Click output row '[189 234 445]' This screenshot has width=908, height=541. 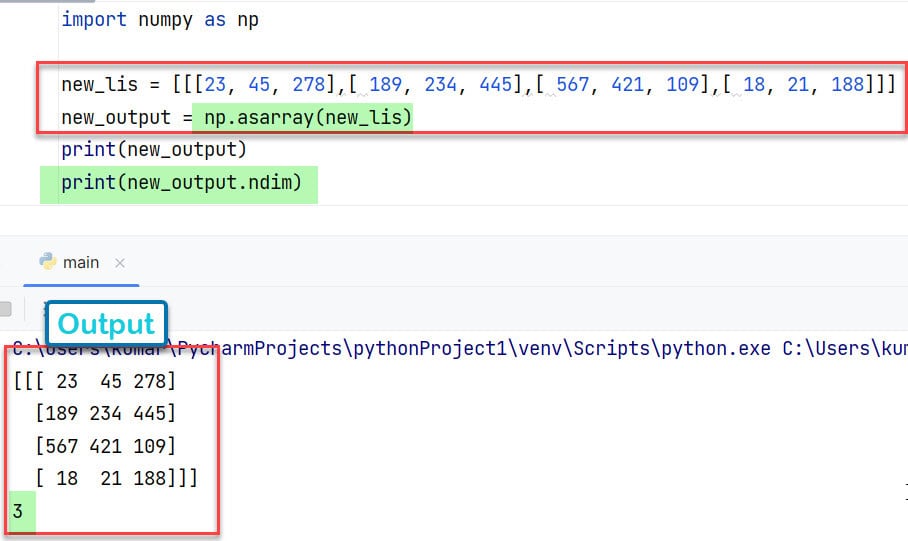105,414
